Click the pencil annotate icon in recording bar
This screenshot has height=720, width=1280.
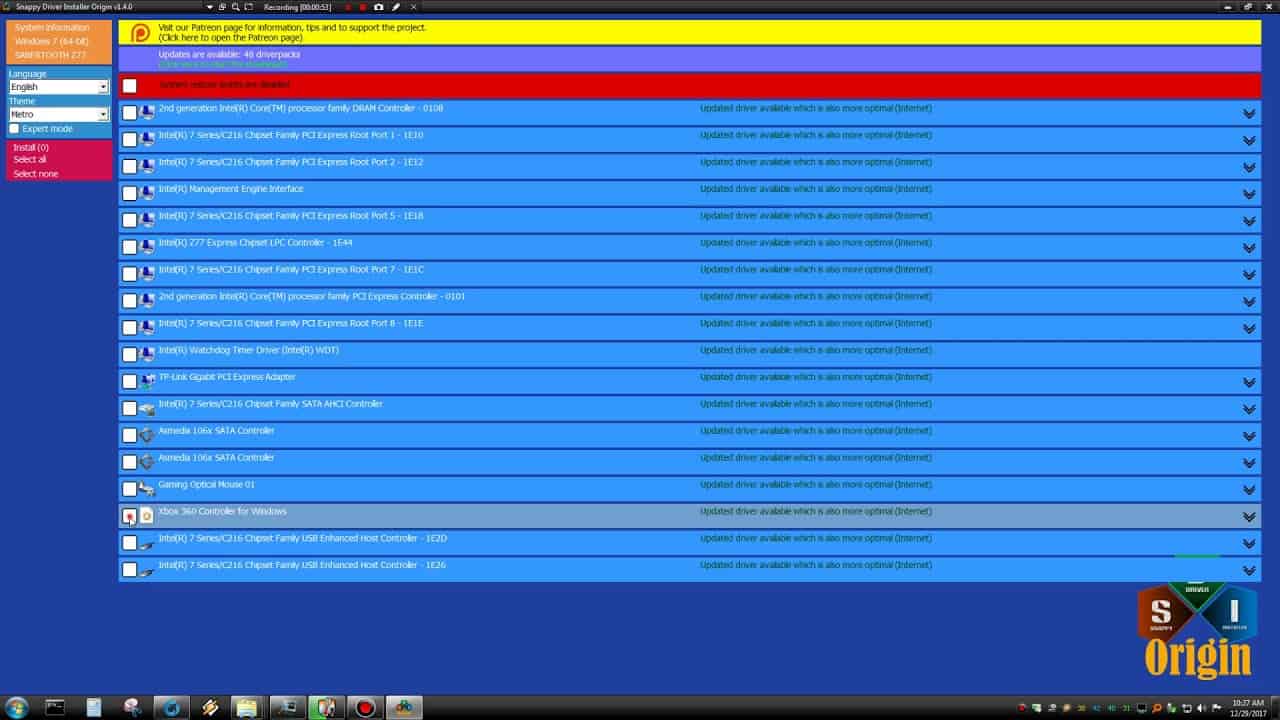(x=396, y=7)
